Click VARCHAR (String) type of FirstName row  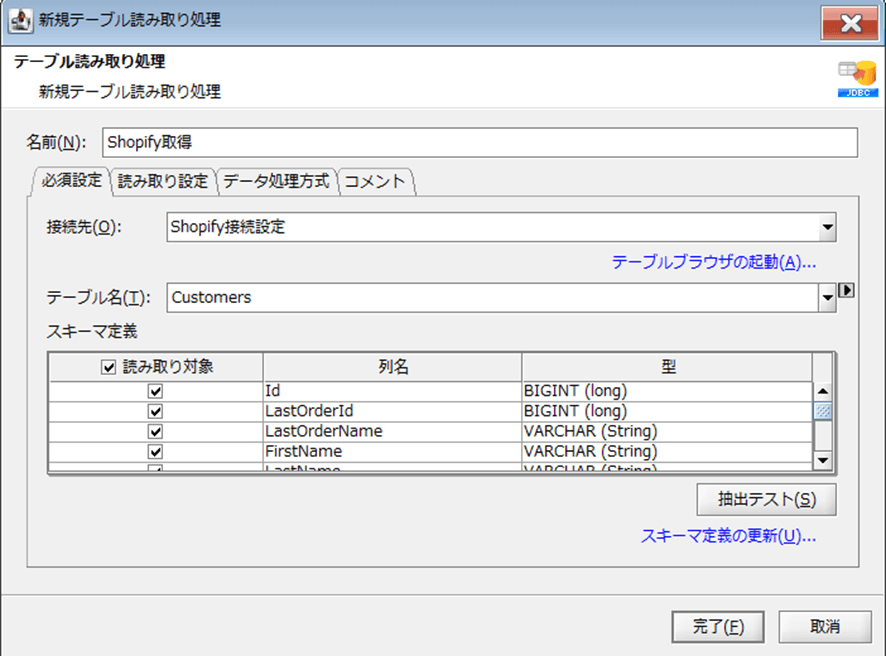coord(667,452)
